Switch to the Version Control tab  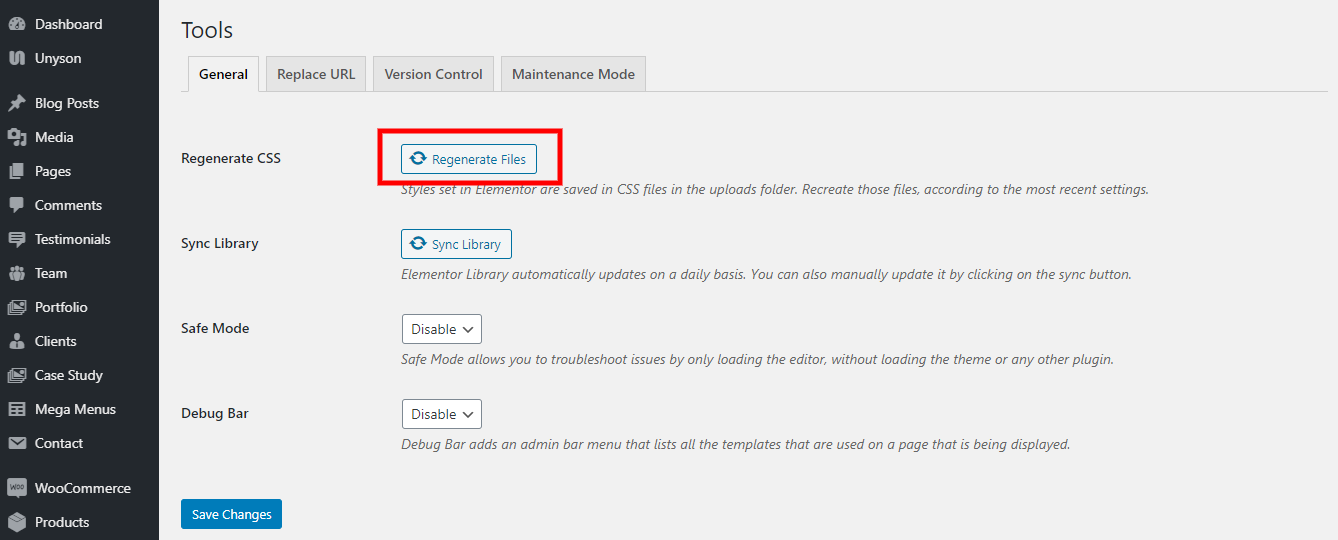point(433,74)
